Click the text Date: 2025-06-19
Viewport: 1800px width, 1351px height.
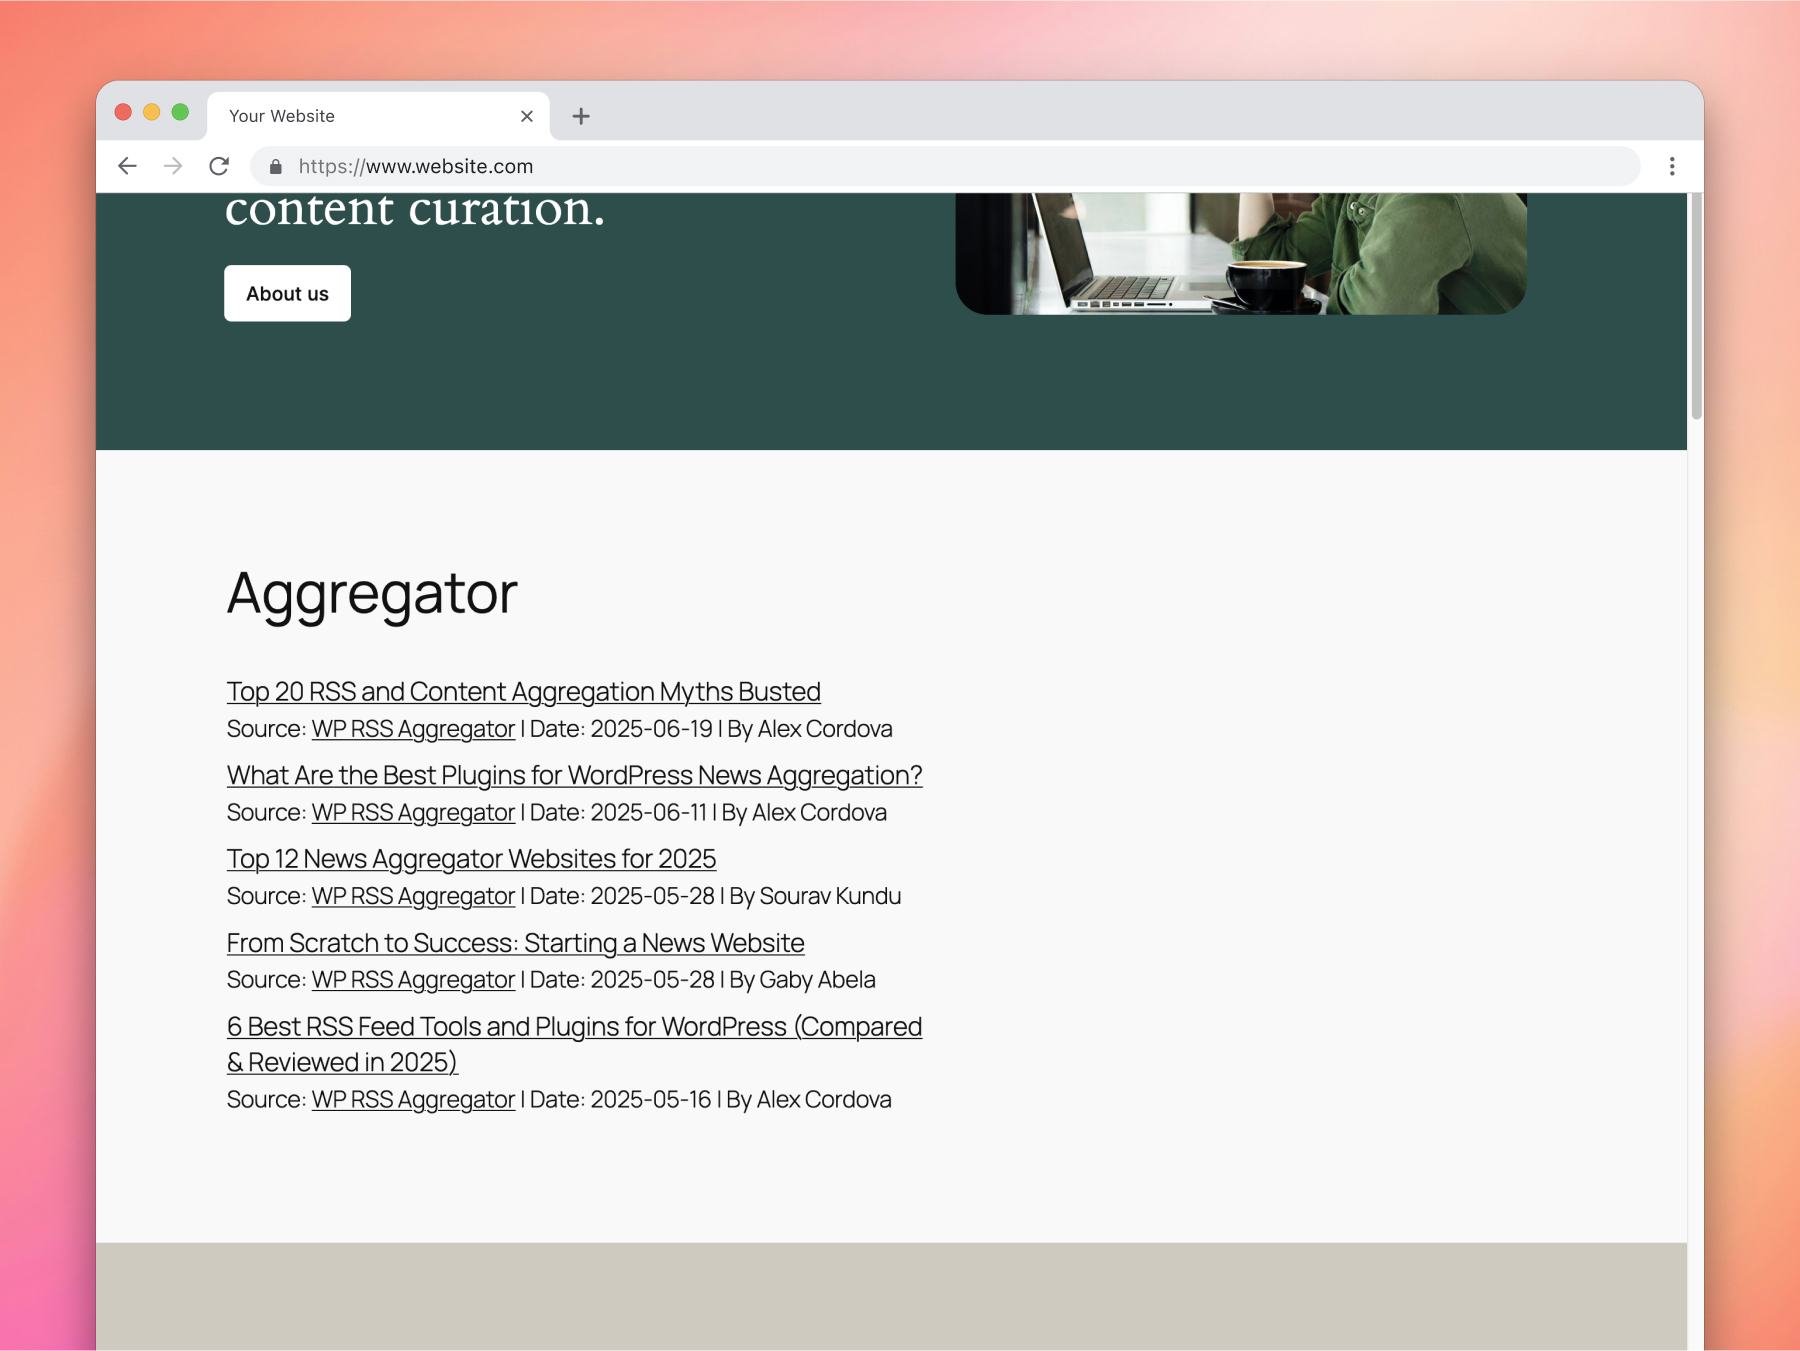tap(621, 729)
